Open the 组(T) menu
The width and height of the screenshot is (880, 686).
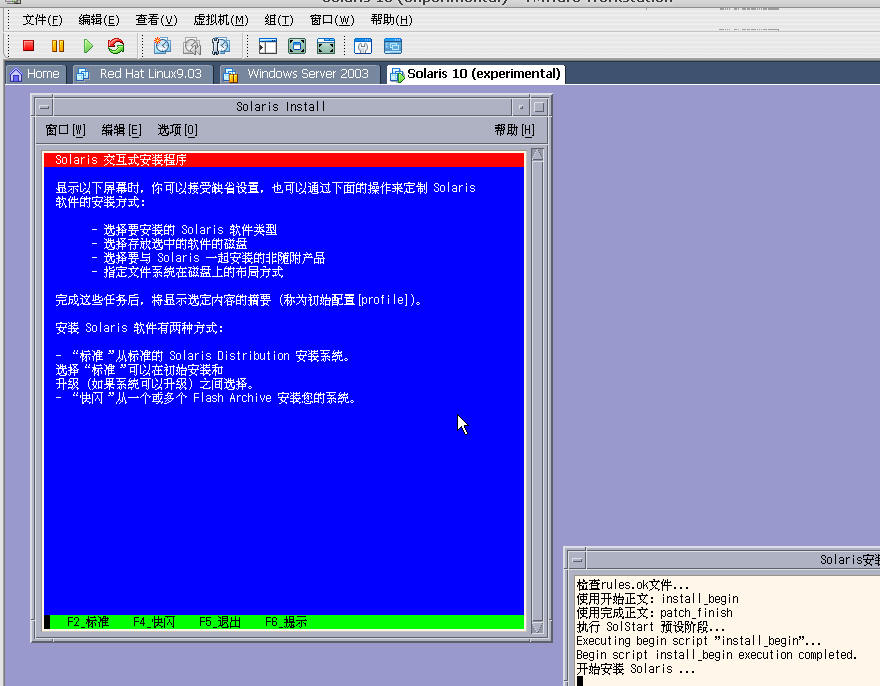pos(279,20)
